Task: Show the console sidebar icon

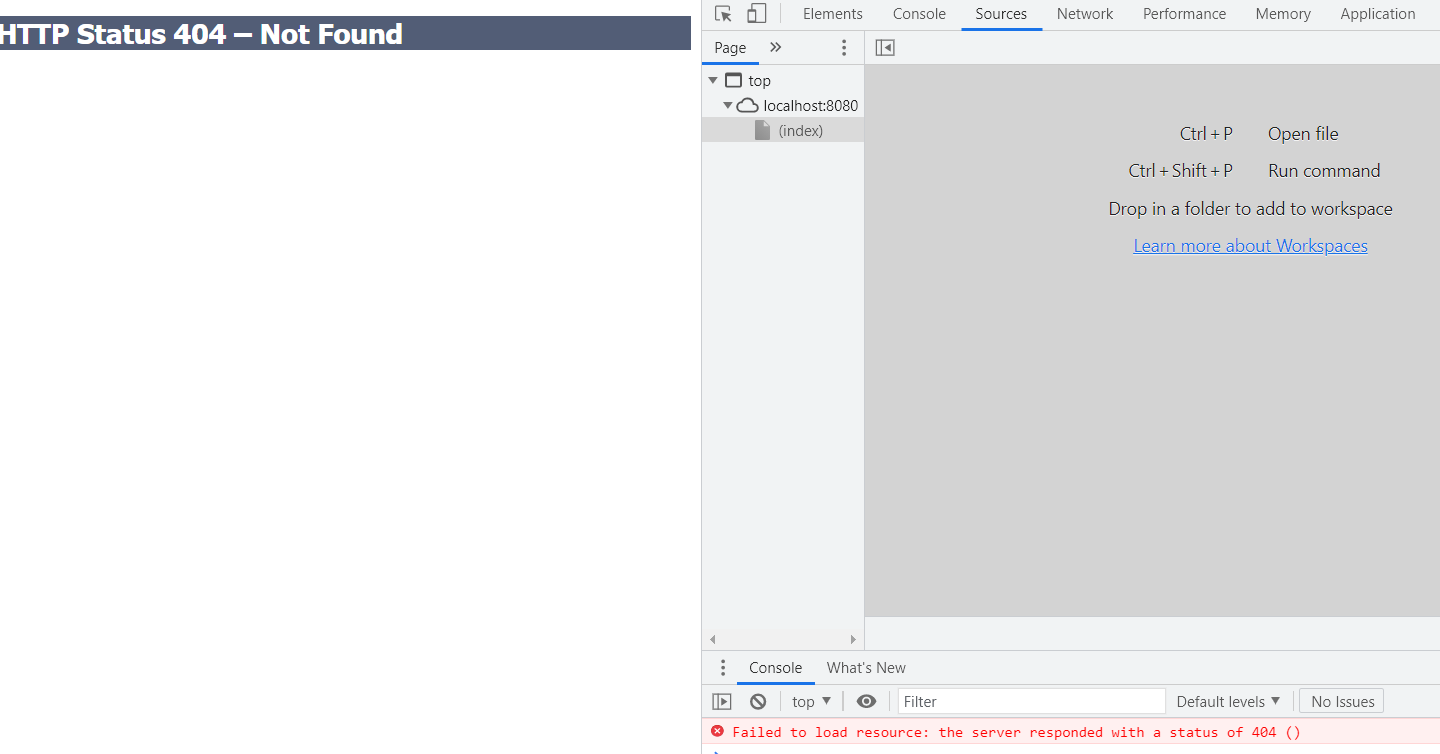Action: click(722, 702)
